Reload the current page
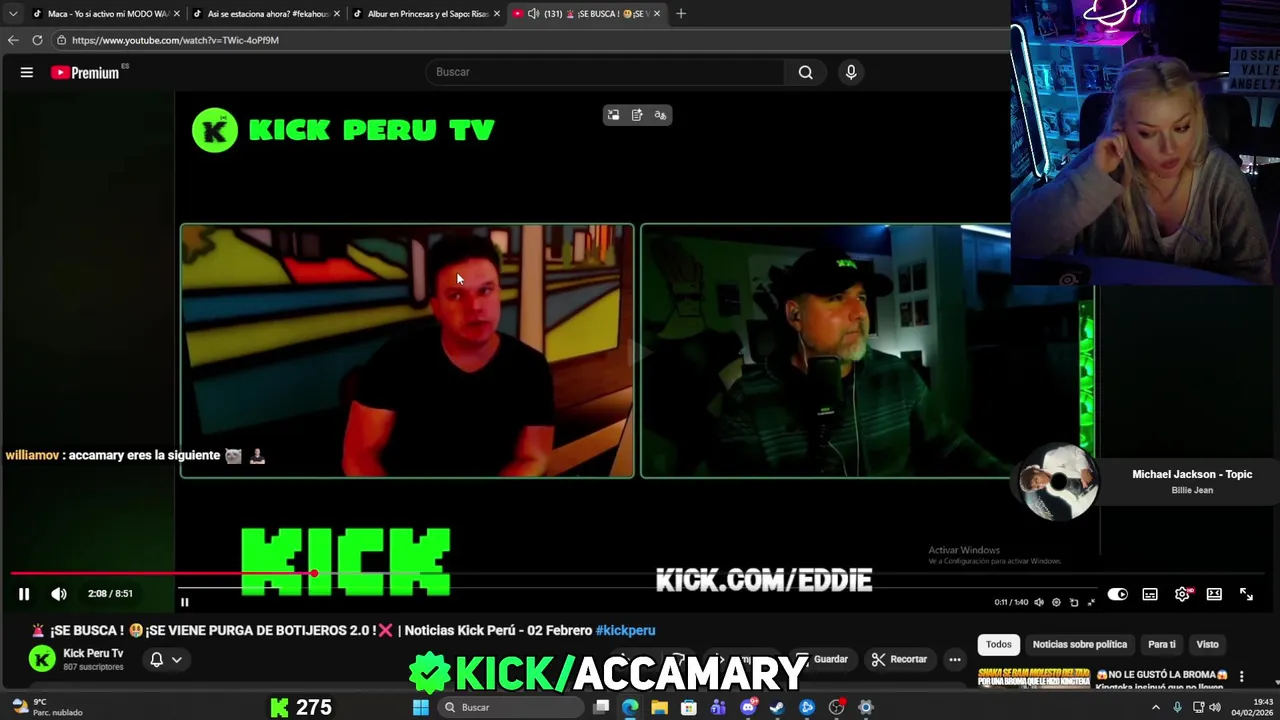1280x720 pixels. point(37,40)
